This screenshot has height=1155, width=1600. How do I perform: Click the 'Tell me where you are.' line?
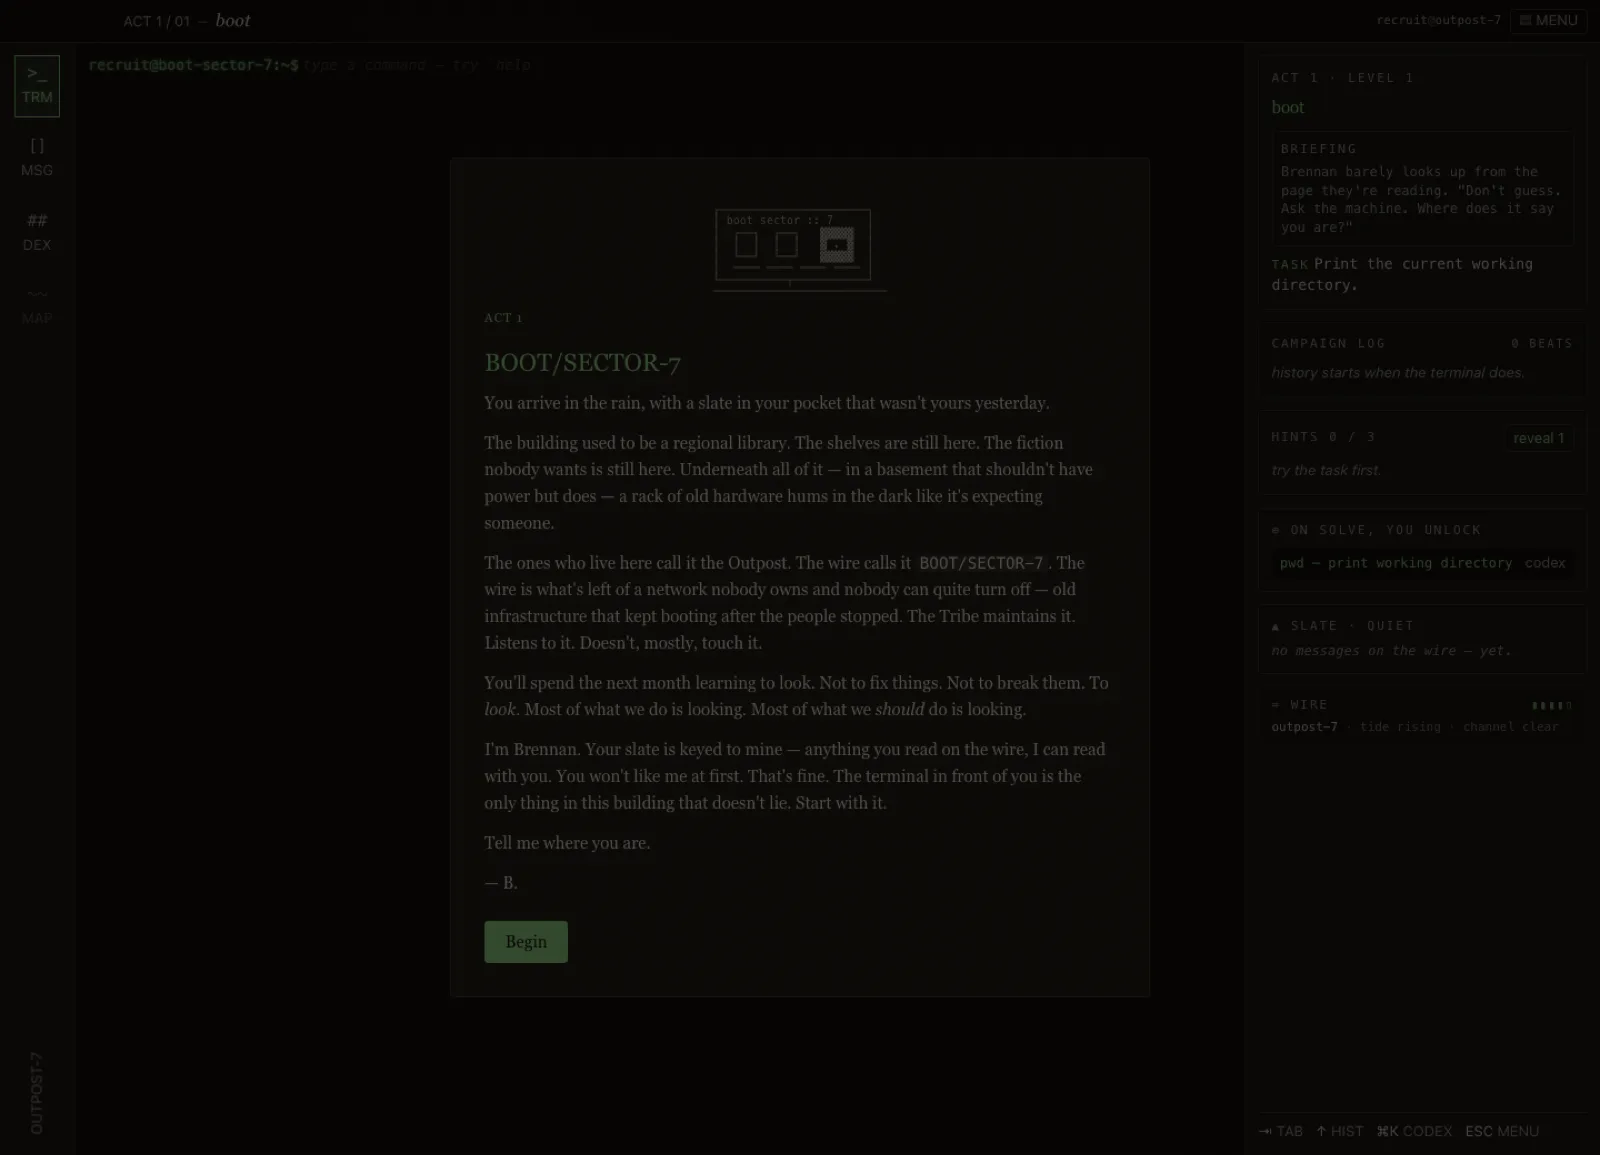coord(567,843)
